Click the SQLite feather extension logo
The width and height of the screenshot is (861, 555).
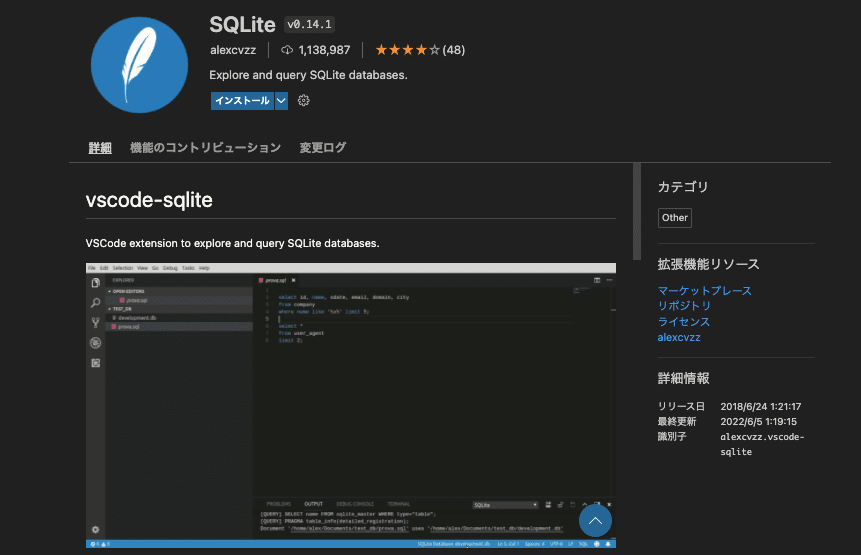click(x=139, y=65)
